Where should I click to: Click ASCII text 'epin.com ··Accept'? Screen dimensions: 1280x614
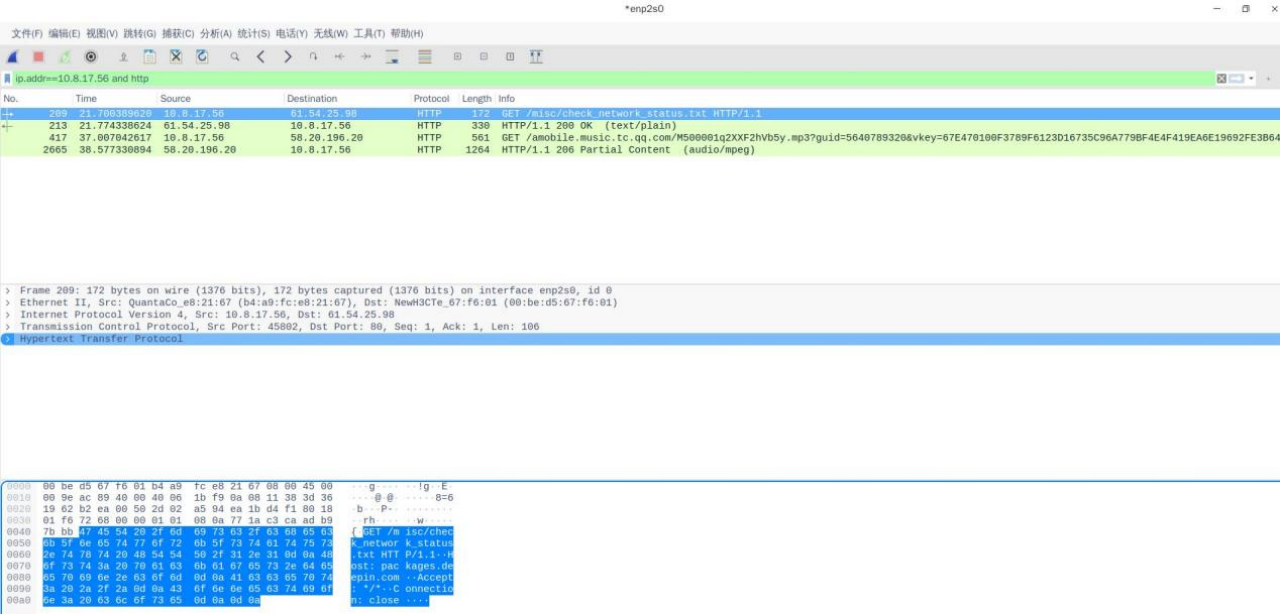click(401, 577)
